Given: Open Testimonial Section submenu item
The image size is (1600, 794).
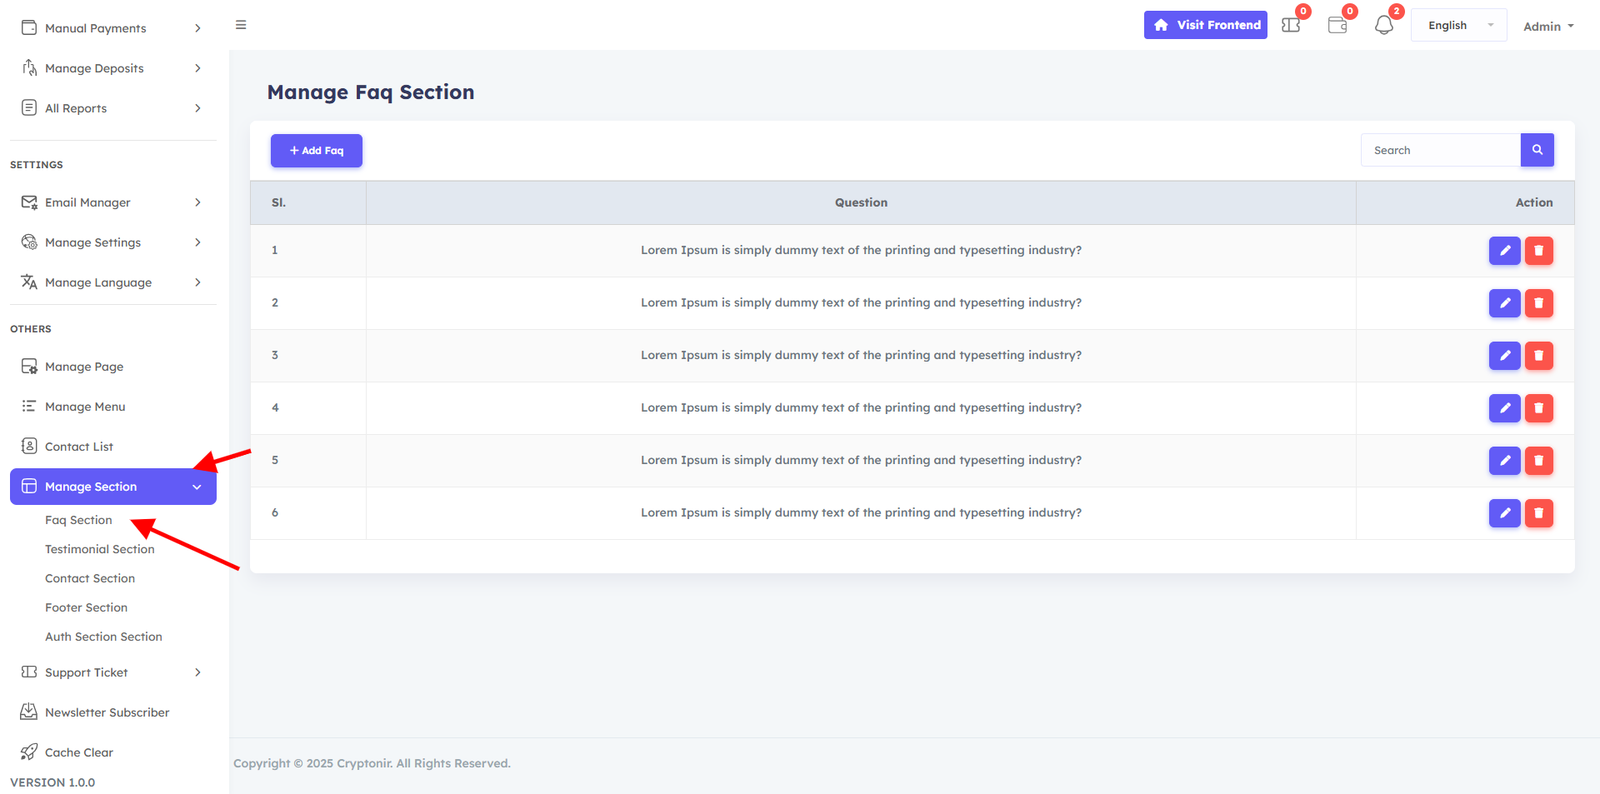Looking at the screenshot, I should click(100, 549).
